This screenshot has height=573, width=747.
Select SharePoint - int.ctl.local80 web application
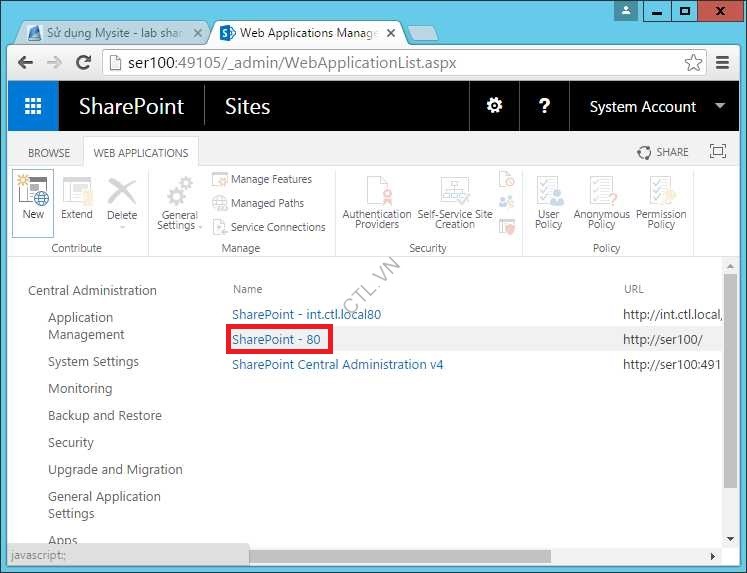tap(306, 314)
